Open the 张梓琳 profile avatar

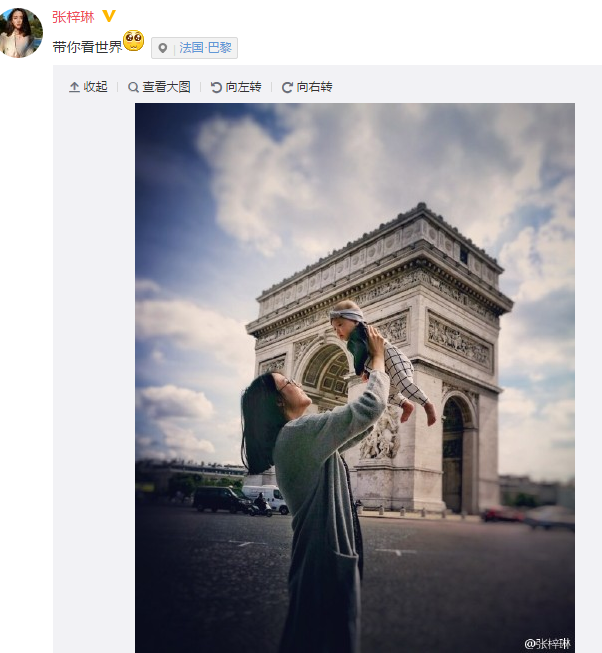pos(20,33)
